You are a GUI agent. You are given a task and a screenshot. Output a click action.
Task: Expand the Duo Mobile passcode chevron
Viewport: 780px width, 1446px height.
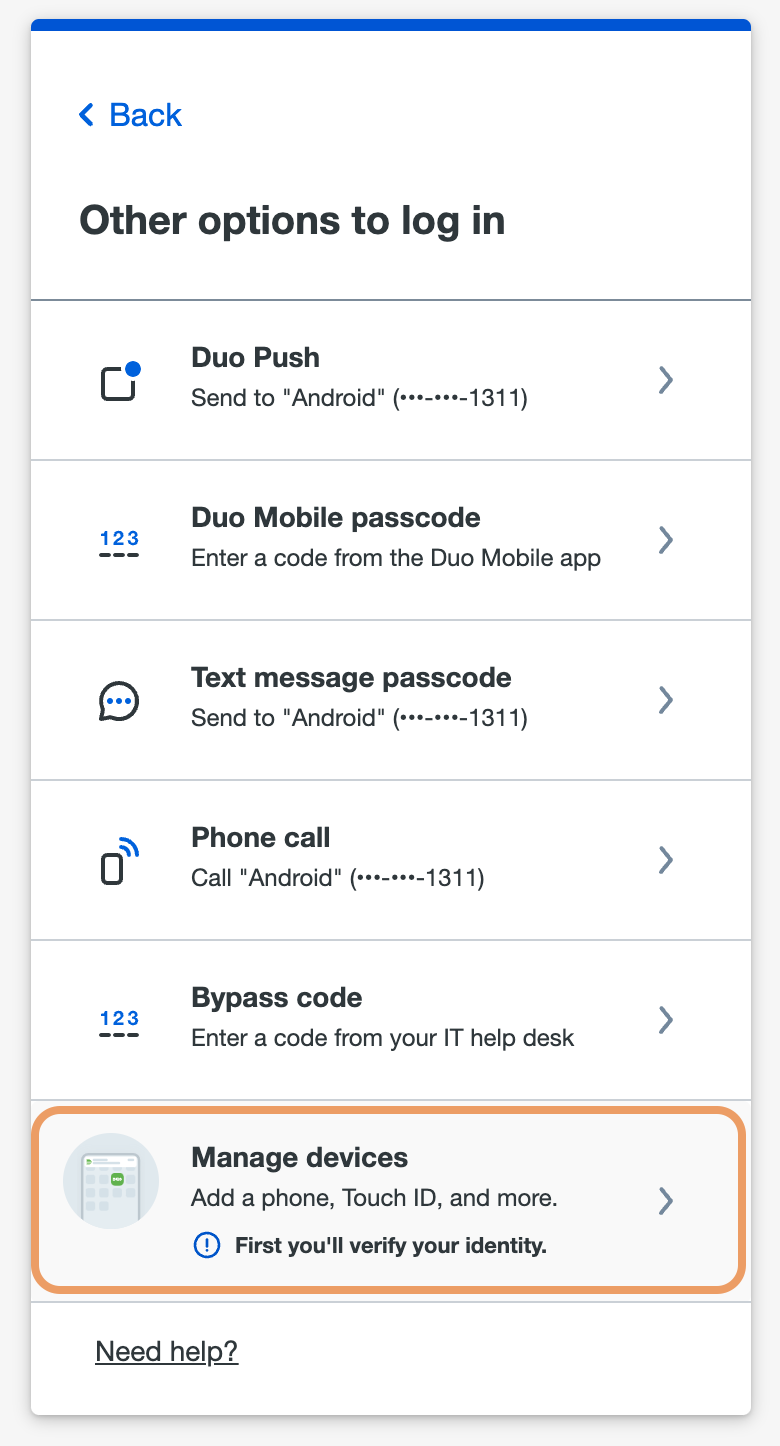(665, 540)
